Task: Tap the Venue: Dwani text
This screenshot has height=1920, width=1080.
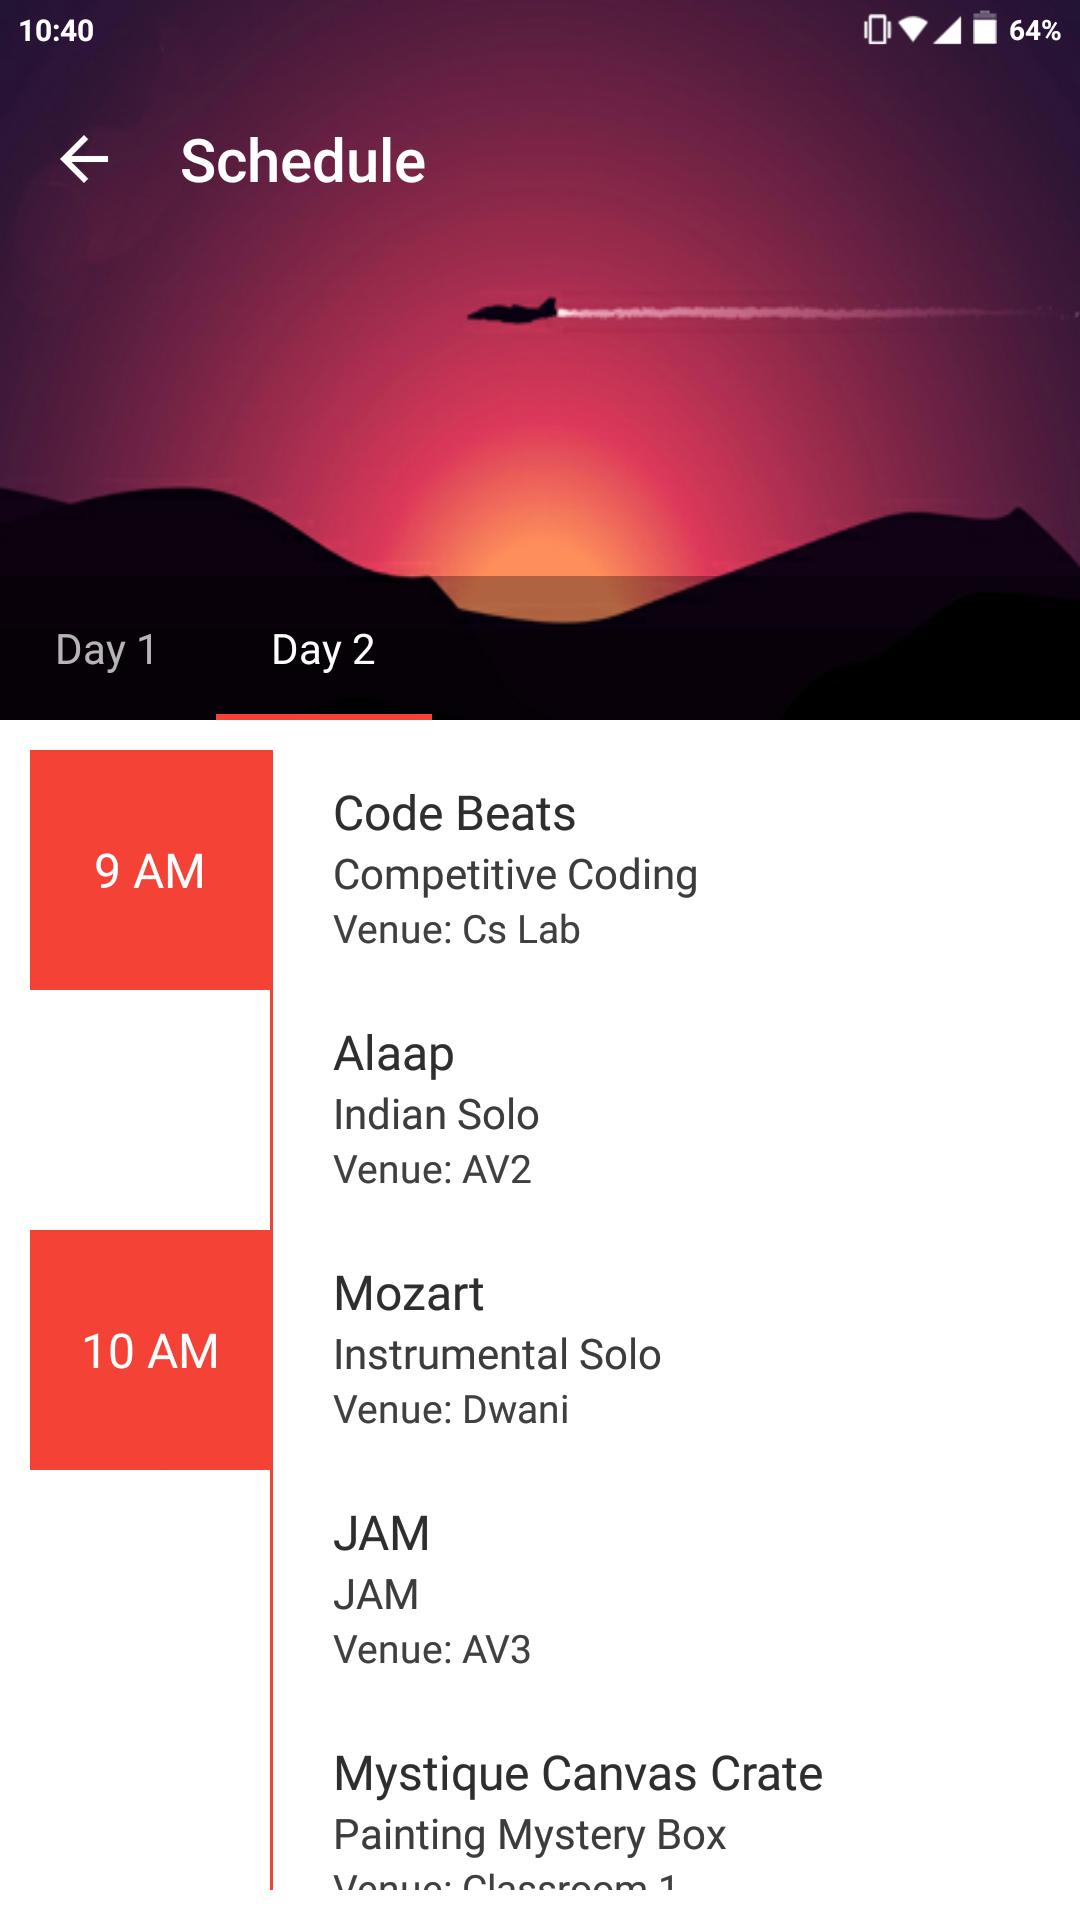Action: coord(450,1410)
